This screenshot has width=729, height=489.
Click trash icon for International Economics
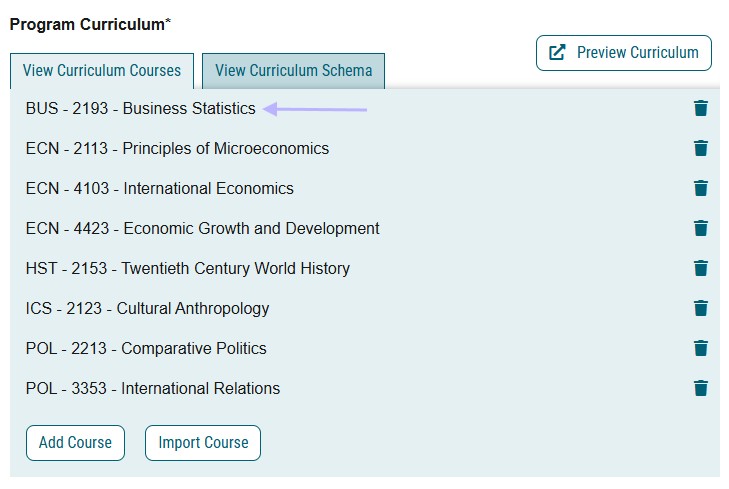coord(701,188)
